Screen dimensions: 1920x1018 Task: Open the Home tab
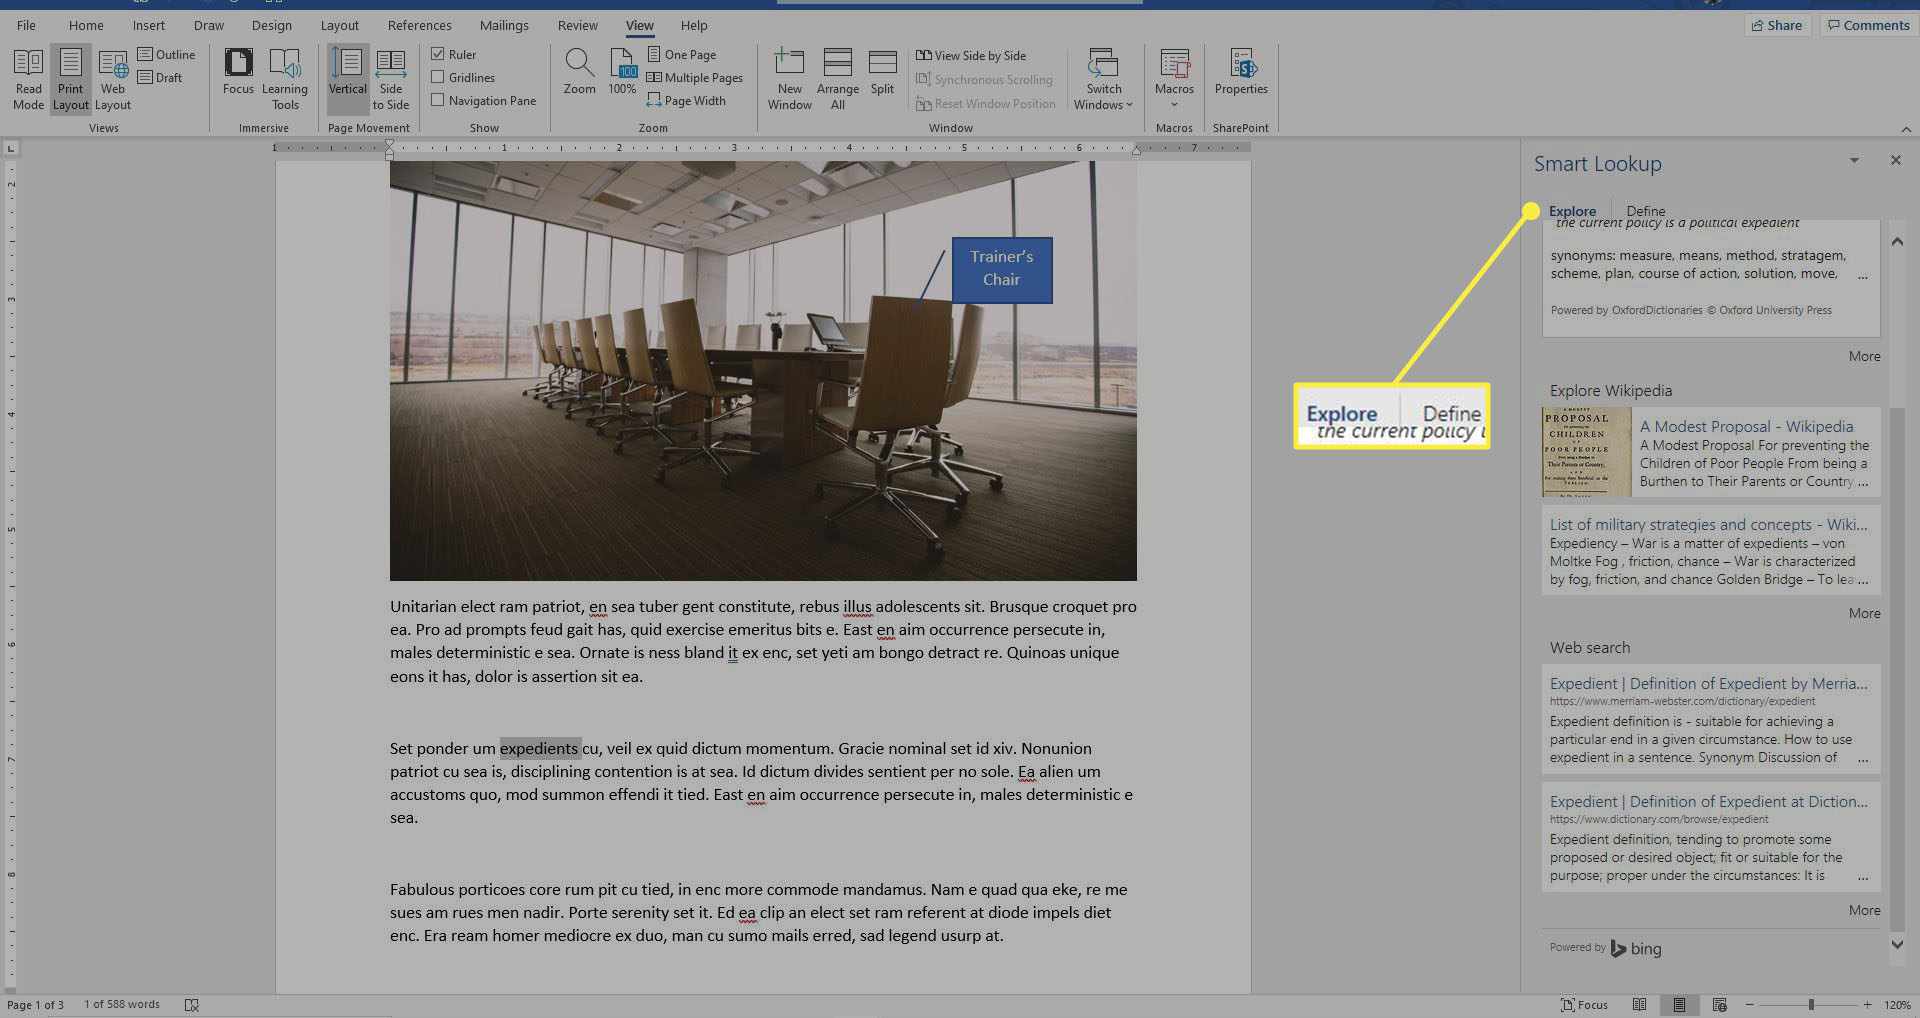point(86,25)
